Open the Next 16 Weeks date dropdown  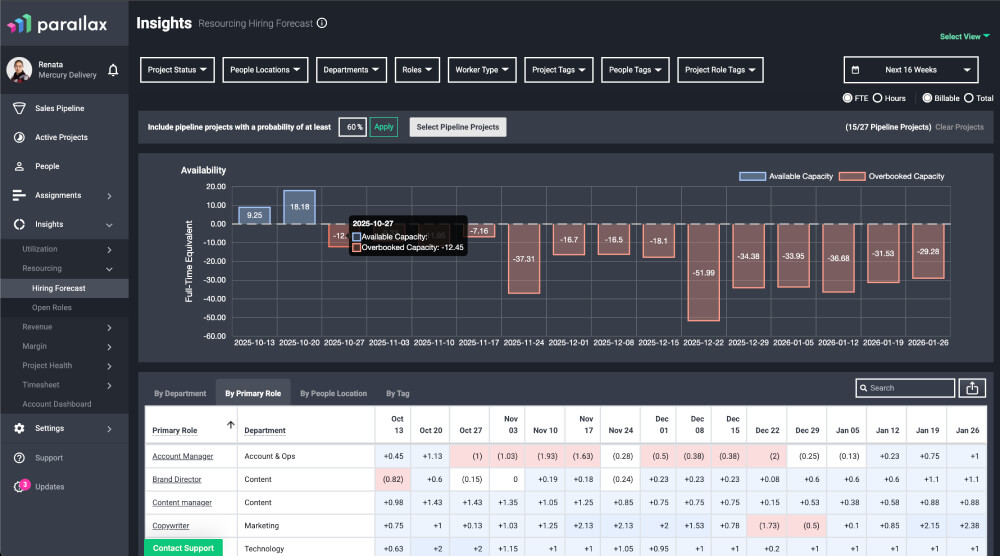coord(910,70)
